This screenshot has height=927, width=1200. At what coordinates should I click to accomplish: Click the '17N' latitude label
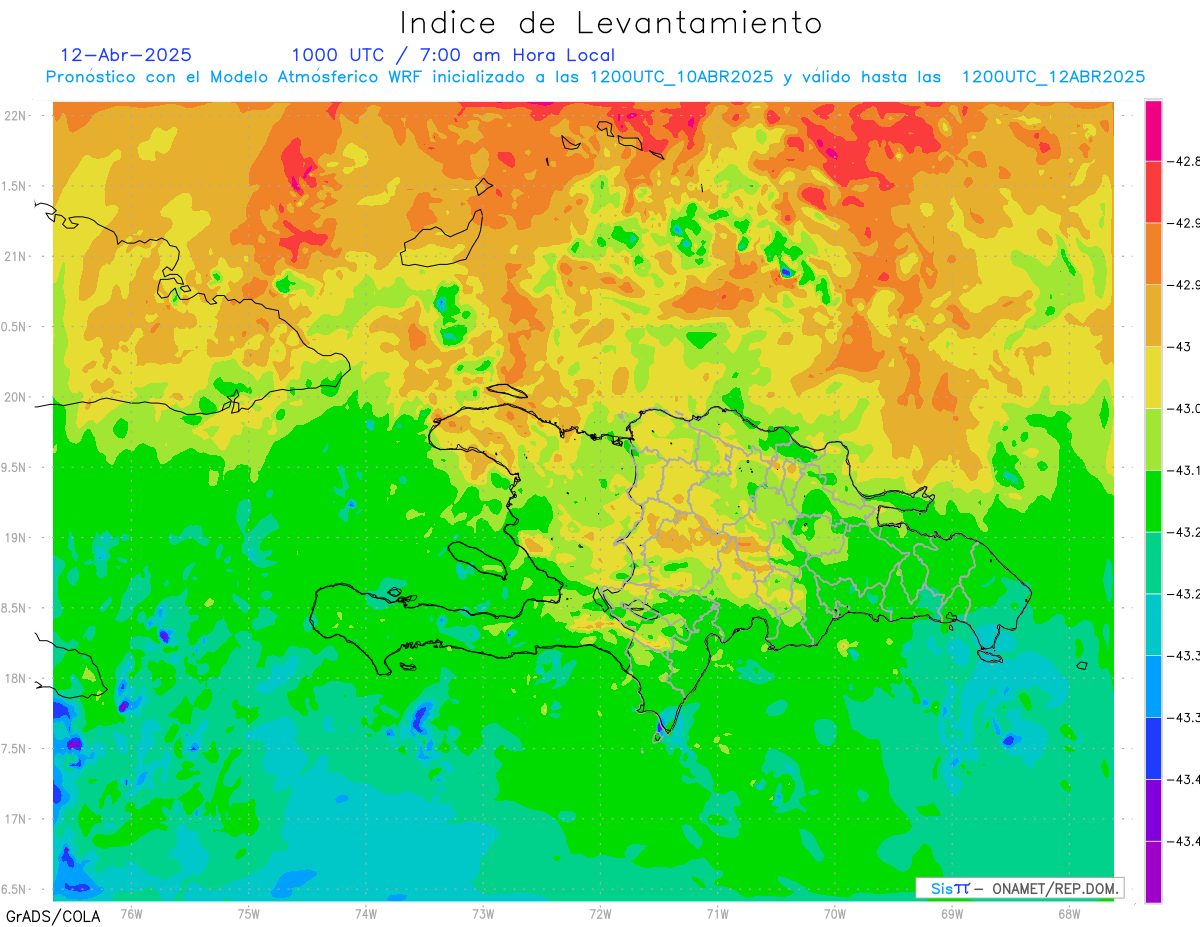point(16,819)
